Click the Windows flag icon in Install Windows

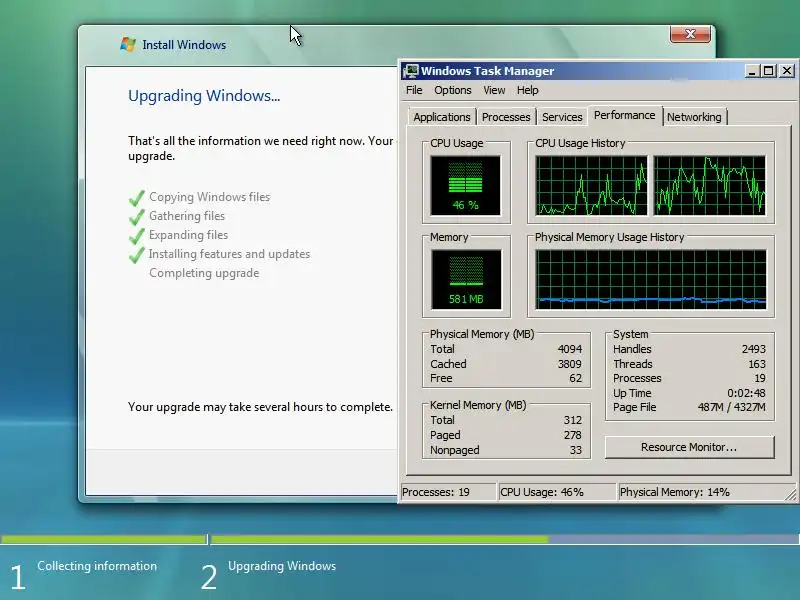click(128, 44)
